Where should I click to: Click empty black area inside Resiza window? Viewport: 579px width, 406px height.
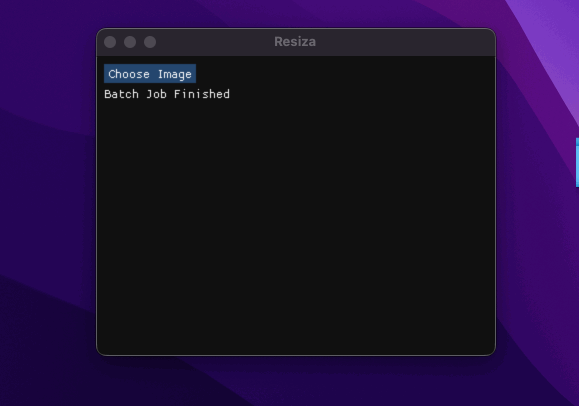click(295, 222)
